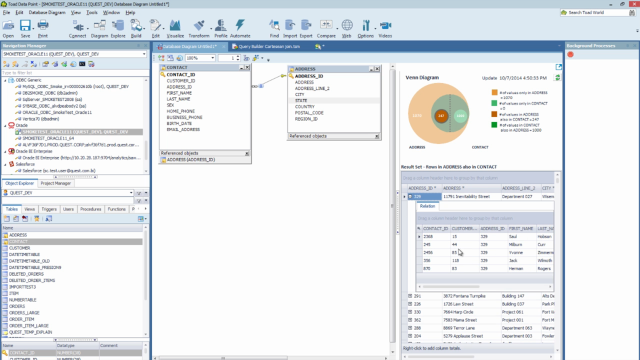Collapse the ODBC Generic tree node
This screenshot has height=360, width=640.
pyautogui.click(x=5, y=80)
